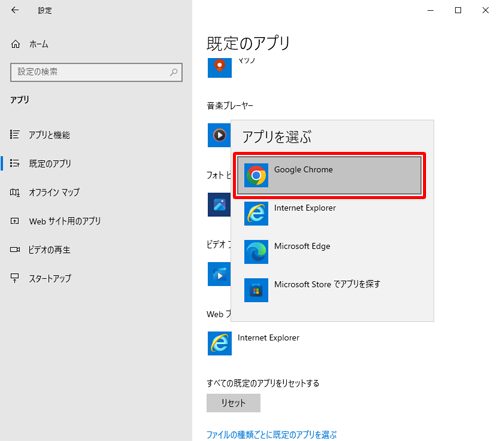
Task: Click the Google Chrome logo icon
Action: click(256, 175)
